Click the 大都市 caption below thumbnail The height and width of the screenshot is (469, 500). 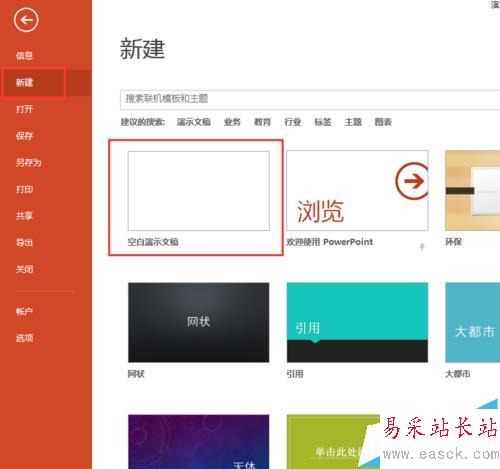click(458, 374)
